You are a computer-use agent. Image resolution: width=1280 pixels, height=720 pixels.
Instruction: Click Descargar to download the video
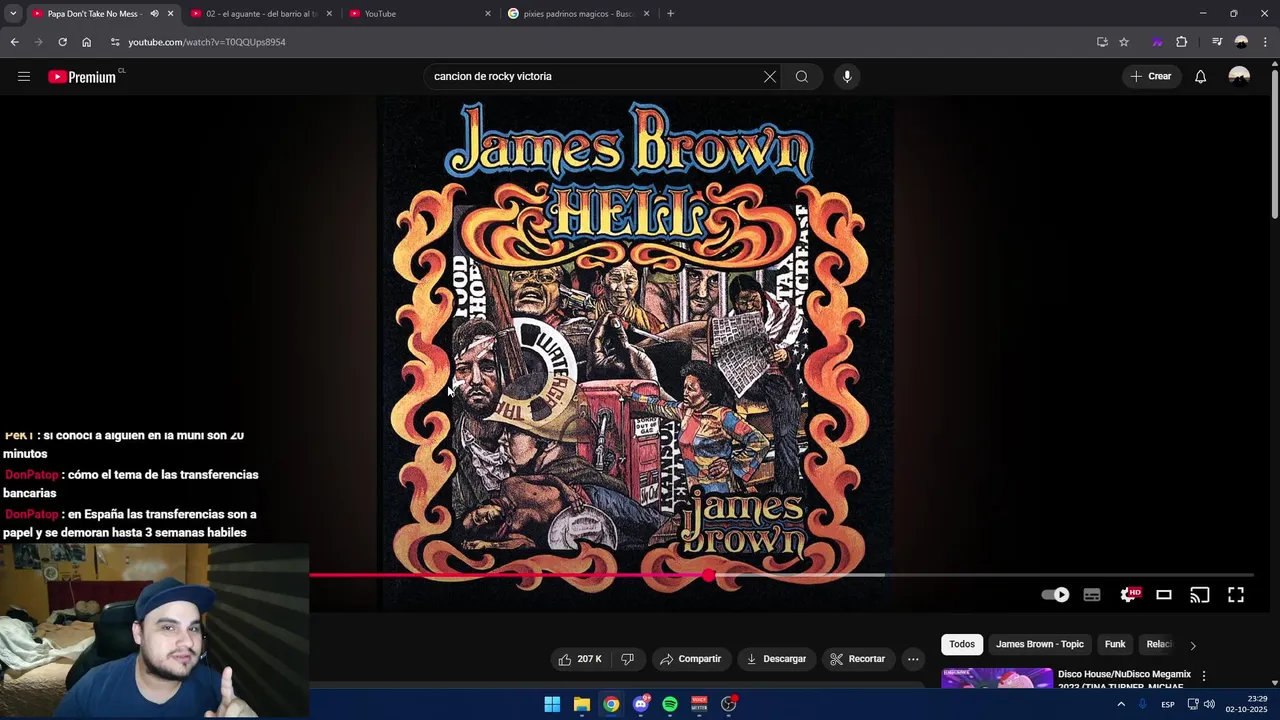coord(777,659)
